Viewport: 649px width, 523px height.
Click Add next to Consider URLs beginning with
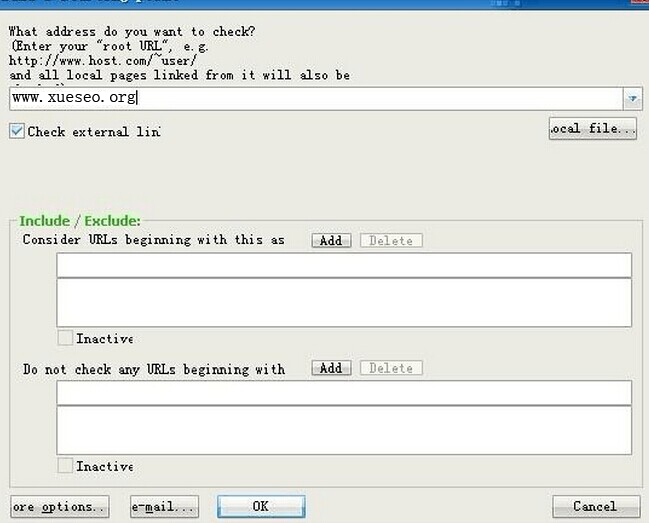(x=331, y=240)
